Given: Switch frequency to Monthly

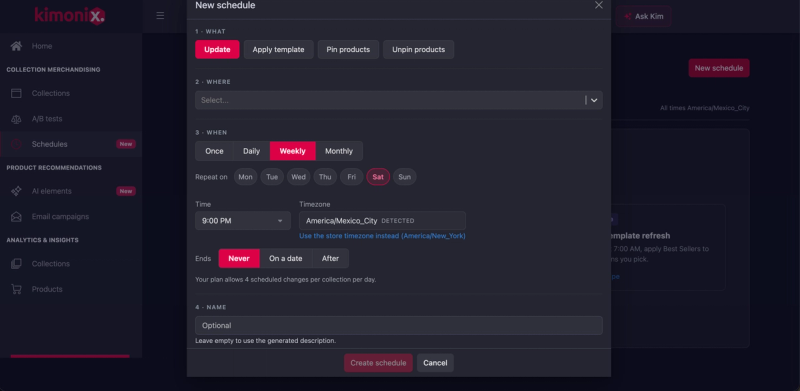Looking at the screenshot, I should pos(339,151).
